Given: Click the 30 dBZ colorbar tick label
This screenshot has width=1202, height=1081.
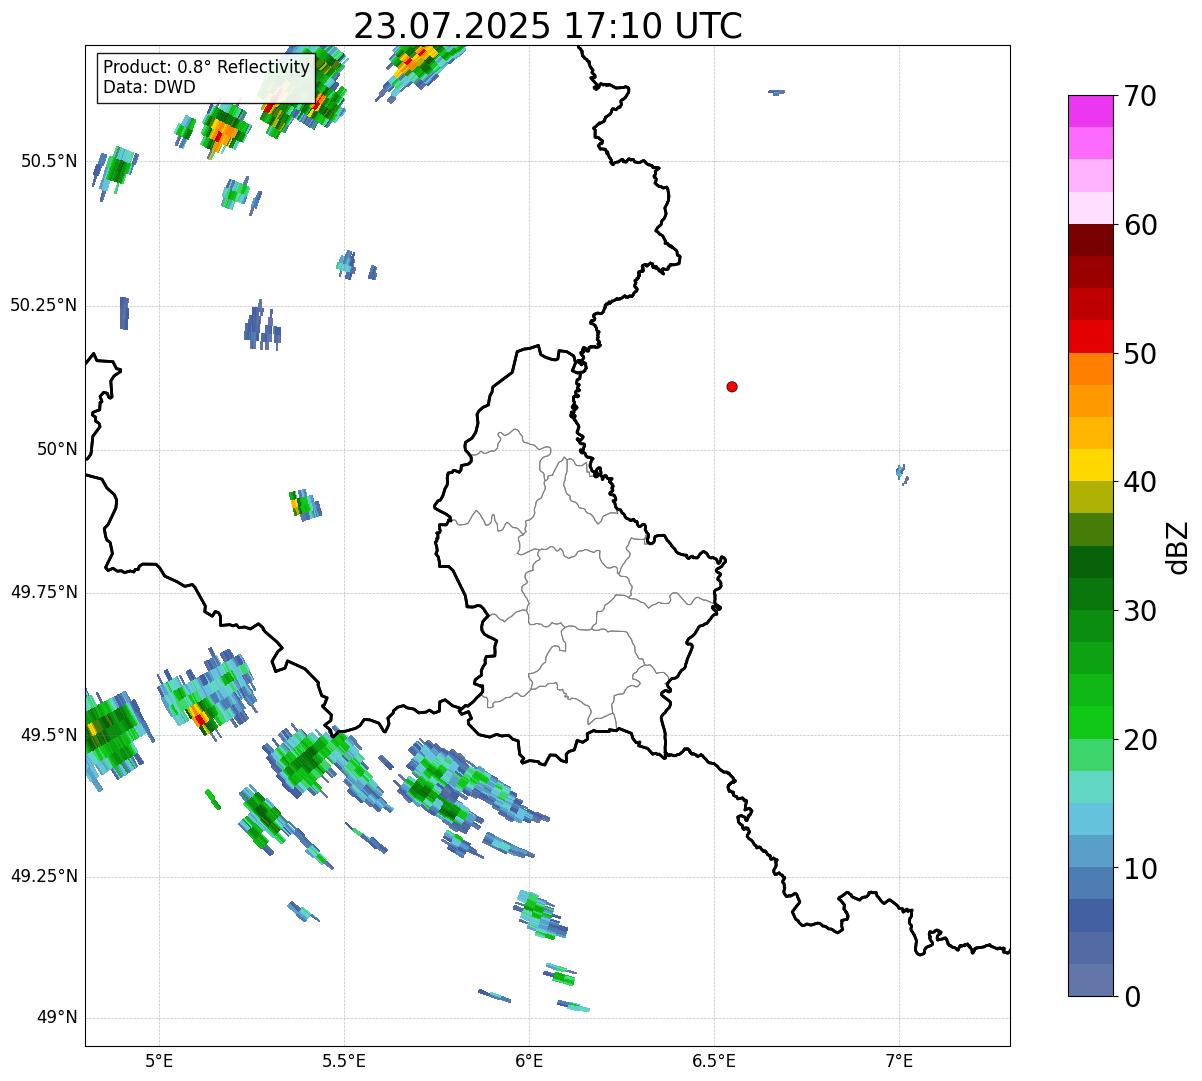Looking at the screenshot, I should [x=1140, y=611].
